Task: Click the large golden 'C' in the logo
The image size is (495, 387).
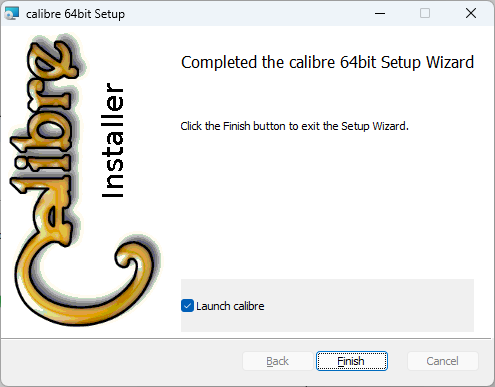Action: [x=83, y=277]
